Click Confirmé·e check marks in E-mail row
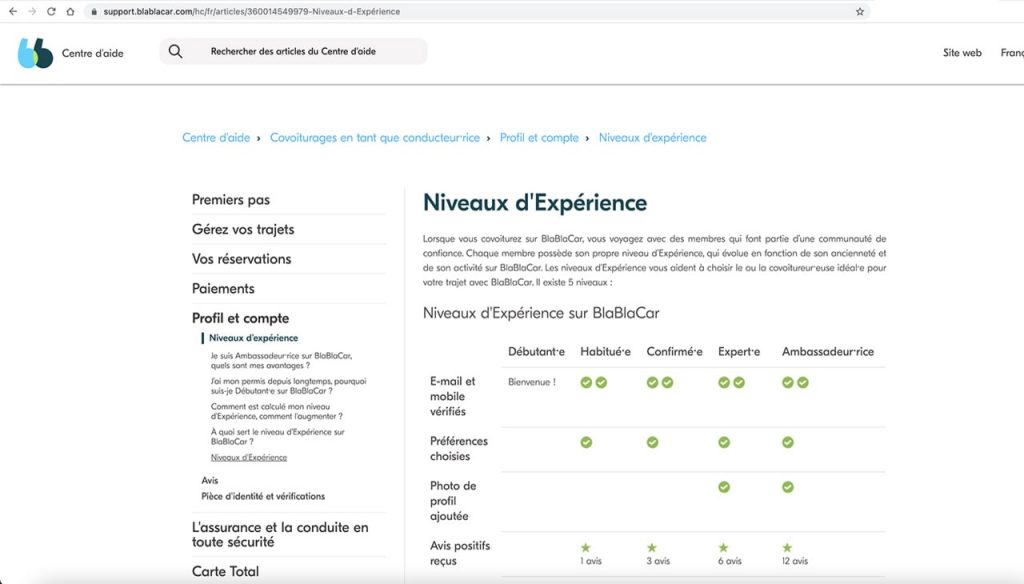This screenshot has width=1024, height=584. point(660,383)
